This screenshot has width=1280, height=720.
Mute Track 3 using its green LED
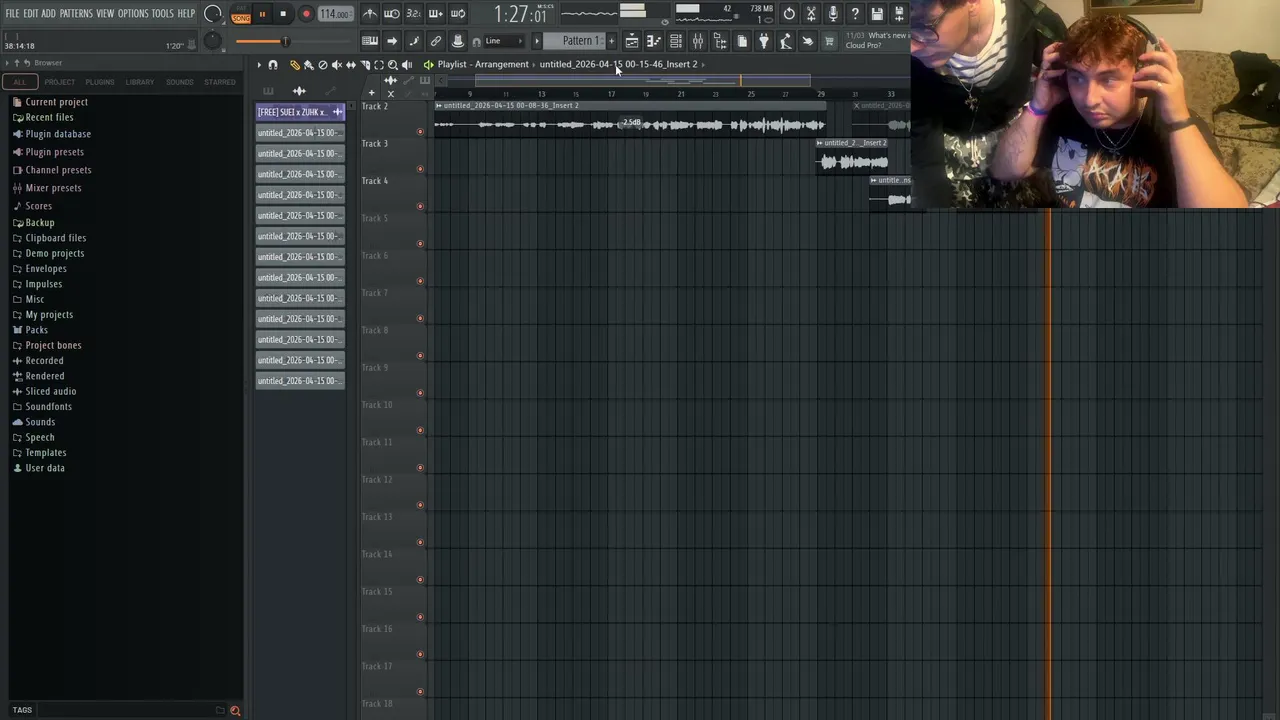pos(420,169)
